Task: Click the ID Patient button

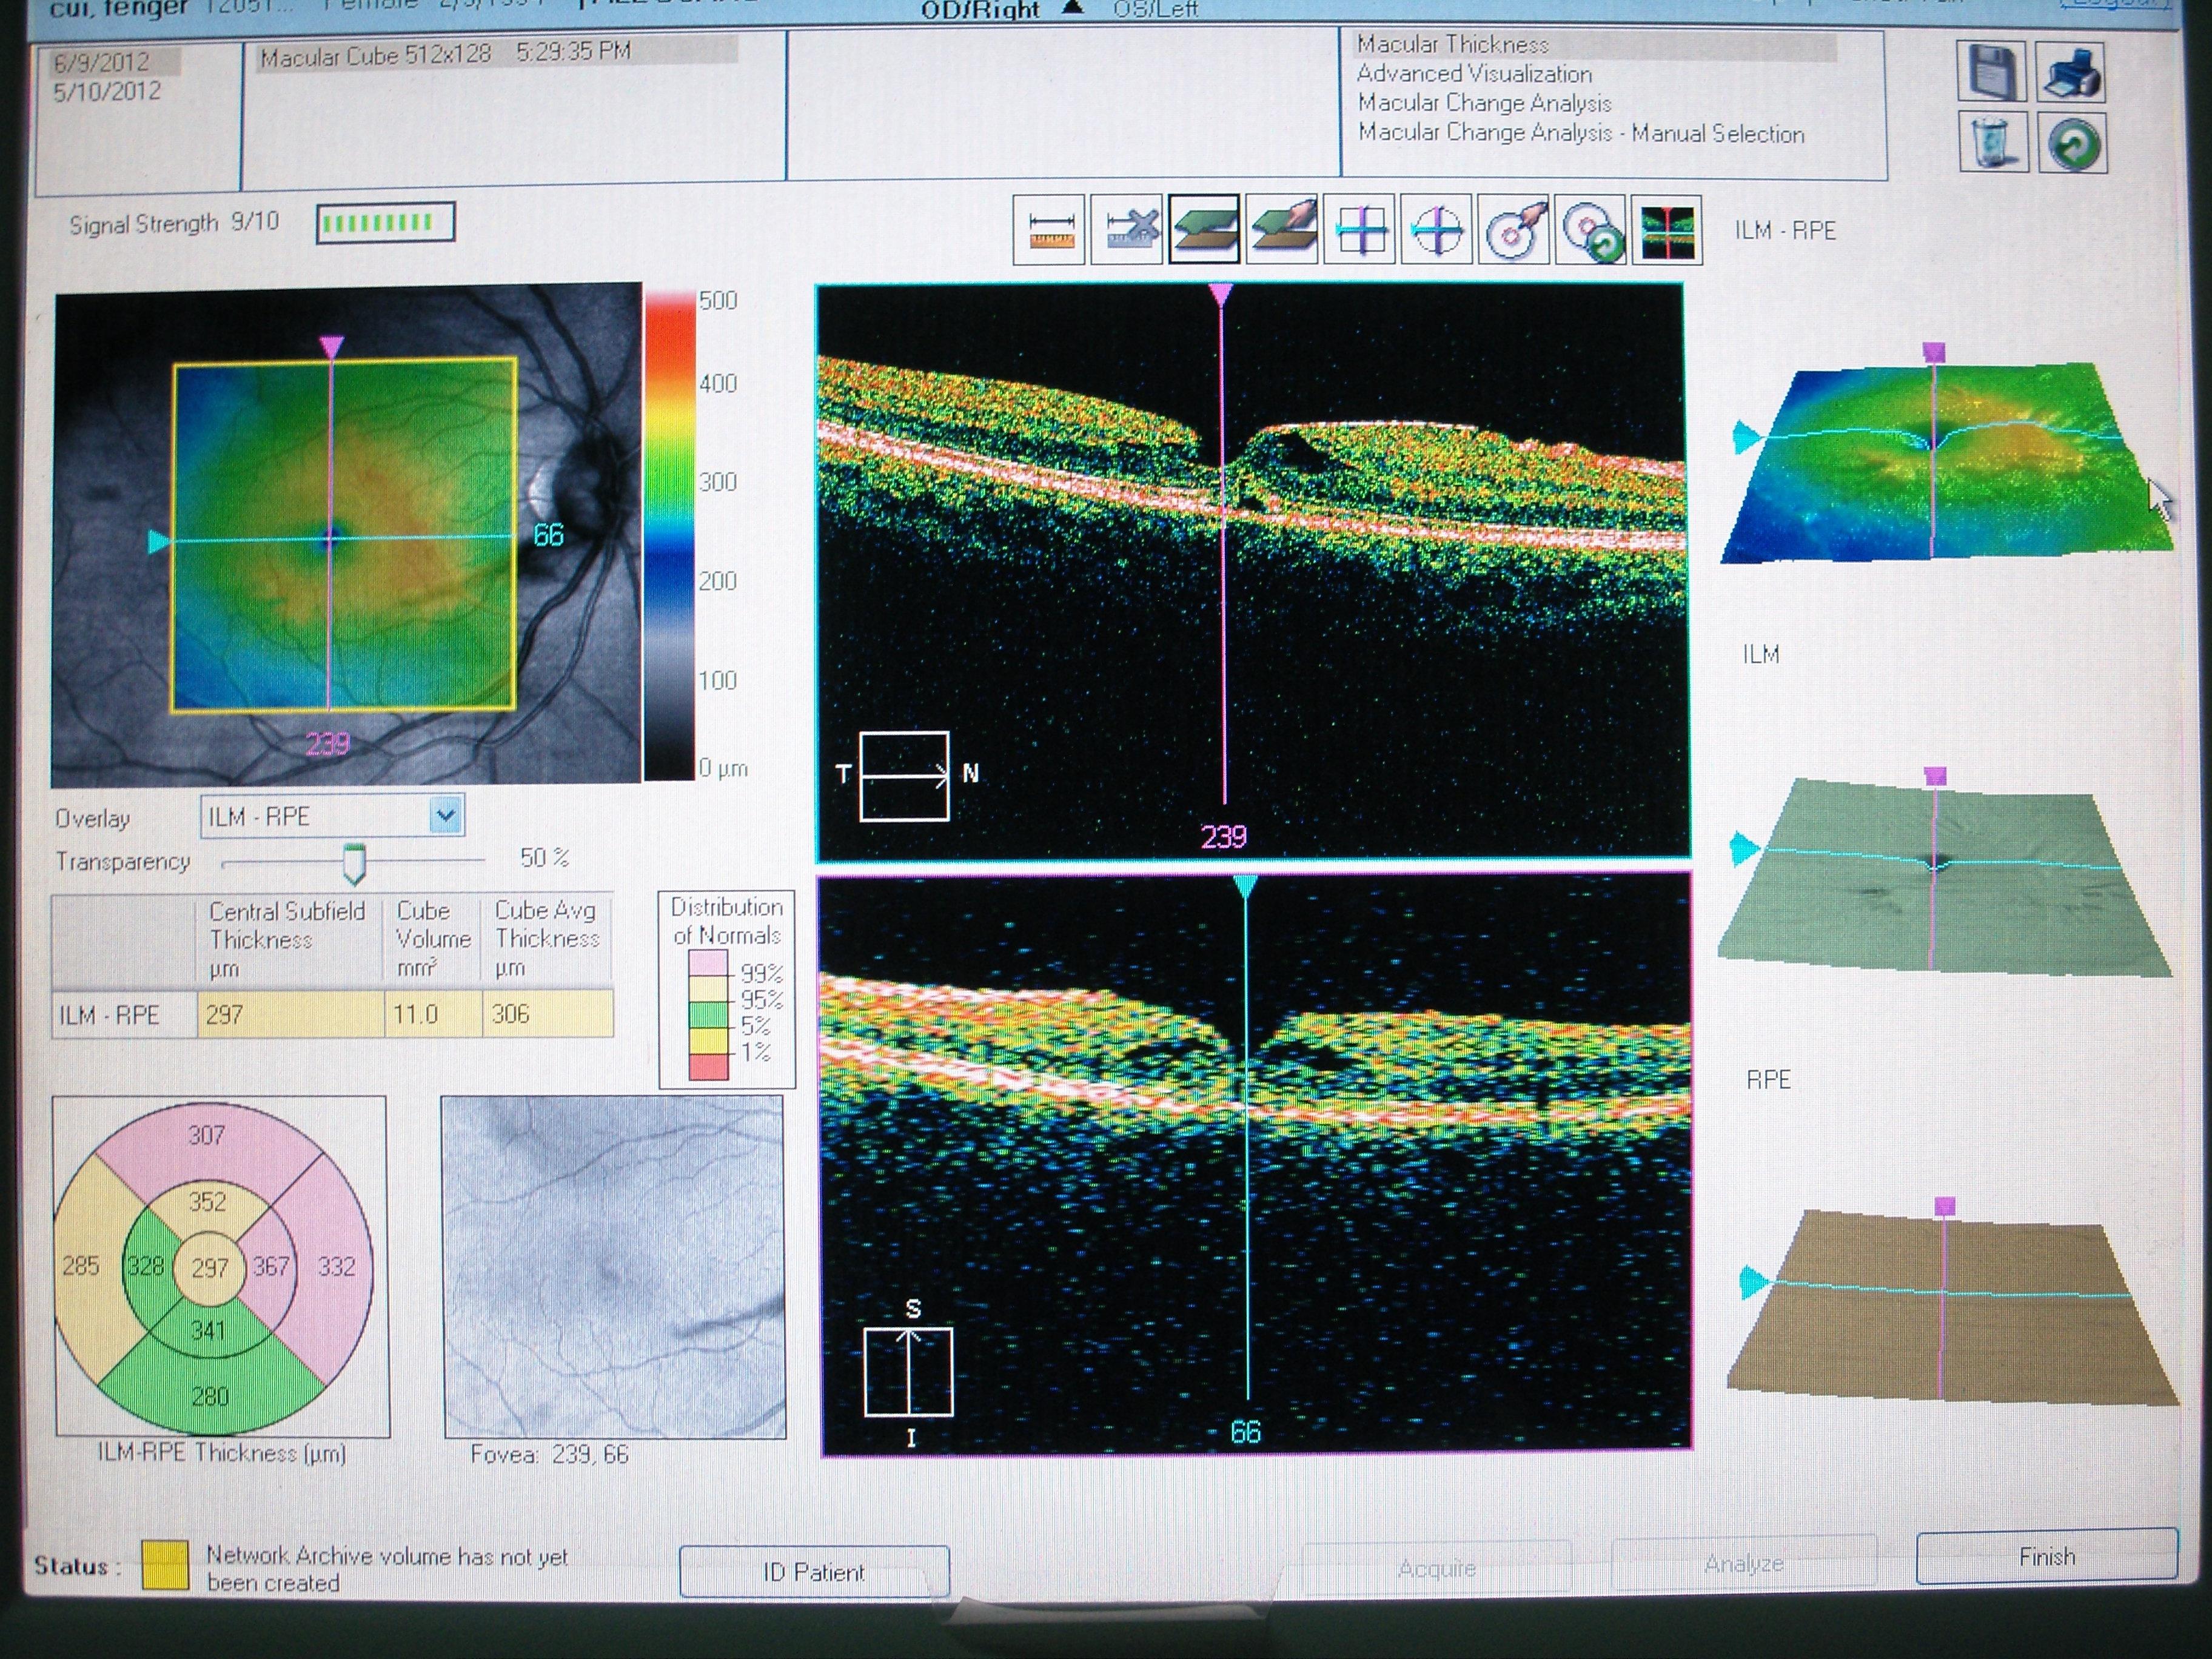Action: [814, 1572]
